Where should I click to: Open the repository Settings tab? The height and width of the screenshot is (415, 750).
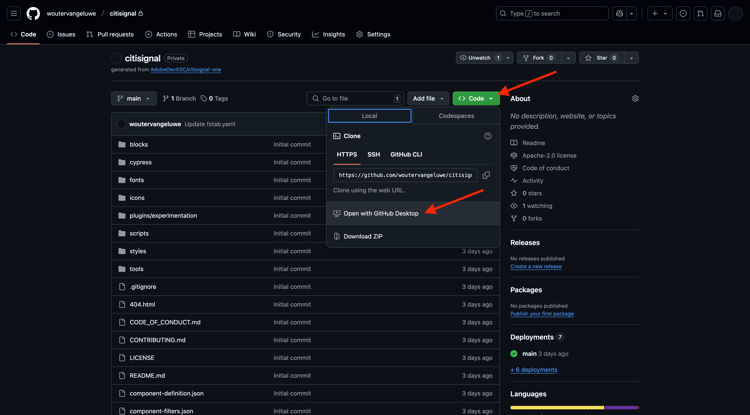pos(373,34)
